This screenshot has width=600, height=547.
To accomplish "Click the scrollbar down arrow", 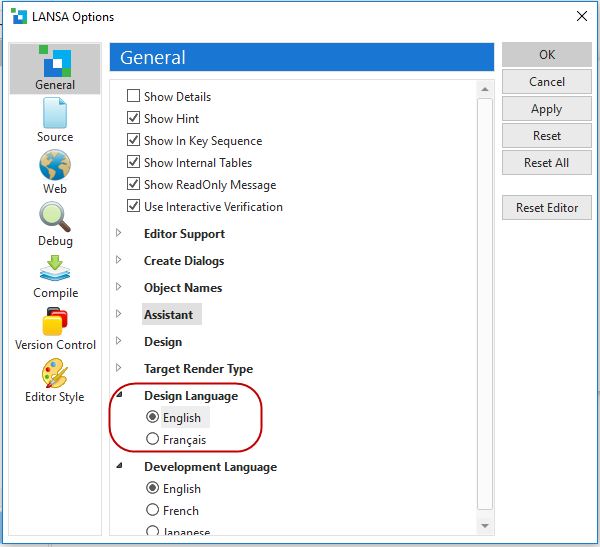I will pos(486,525).
